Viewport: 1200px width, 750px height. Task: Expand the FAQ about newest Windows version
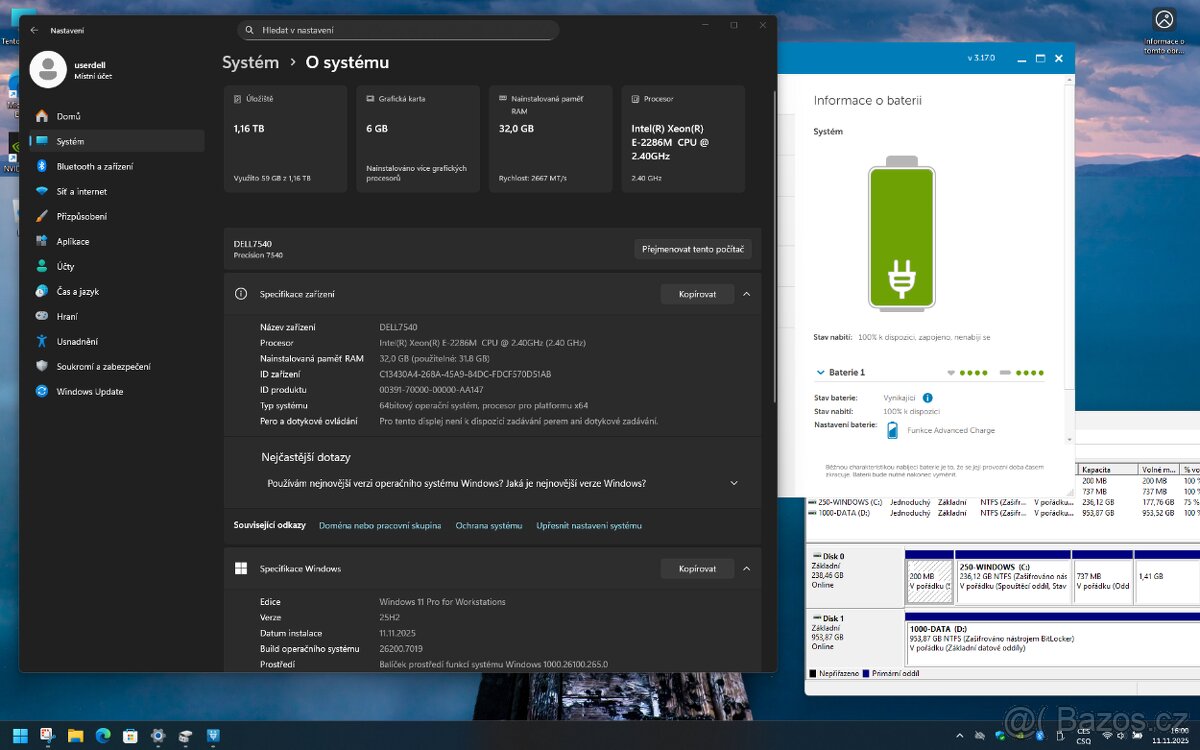(734, 483)
